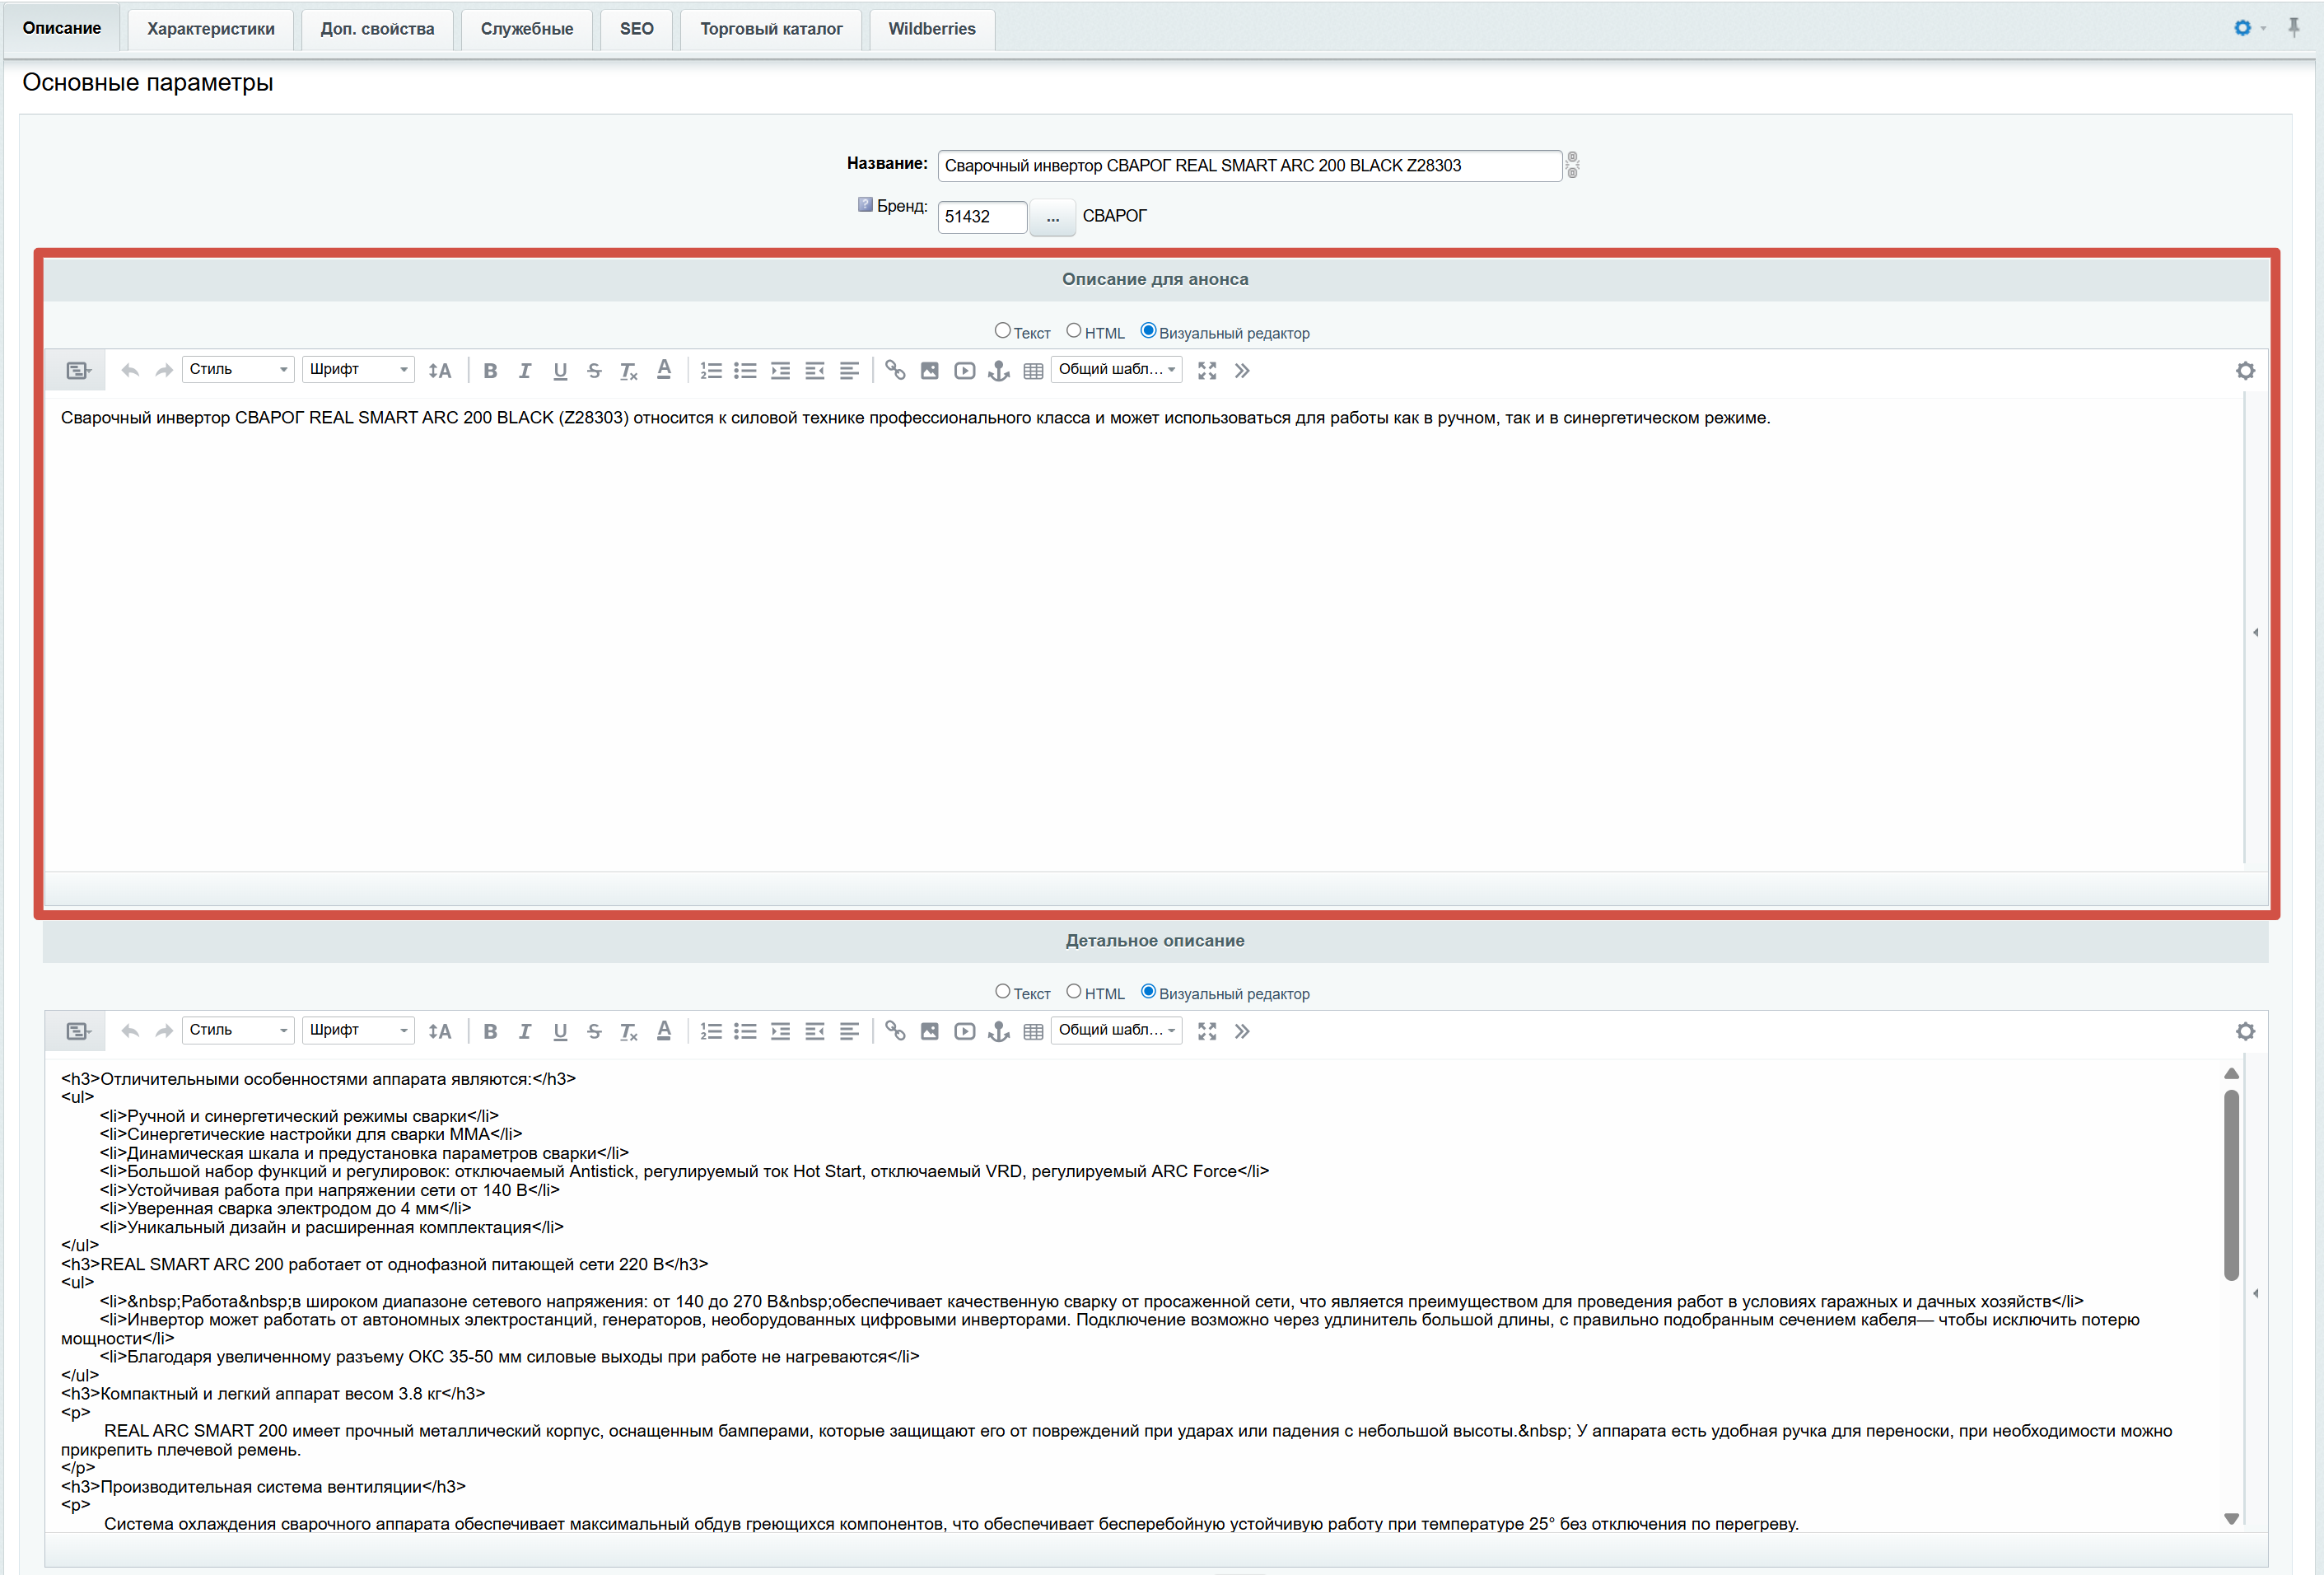Image resolution: width=2324 pixels, height=1575 pixels.
Task: Open Шрифт dropdown in detailed description editor
Action: (x=358, y=1031)
